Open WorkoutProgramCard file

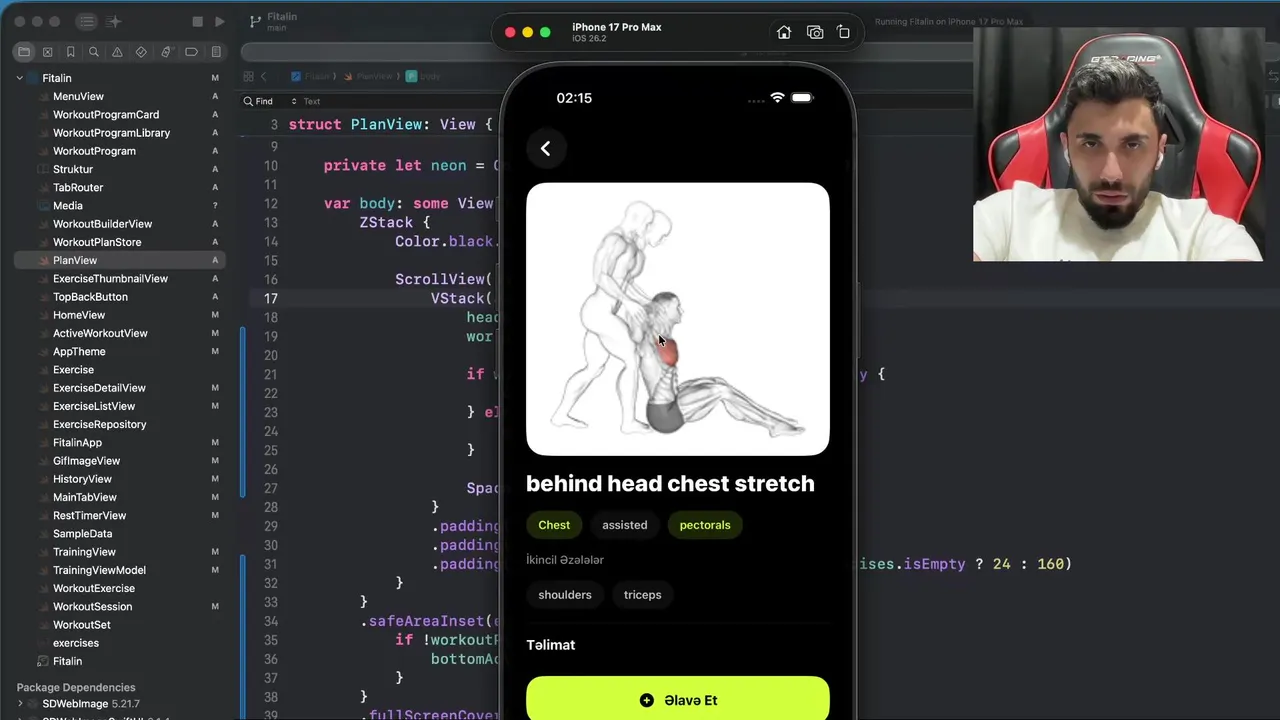[x=106, y=115]
